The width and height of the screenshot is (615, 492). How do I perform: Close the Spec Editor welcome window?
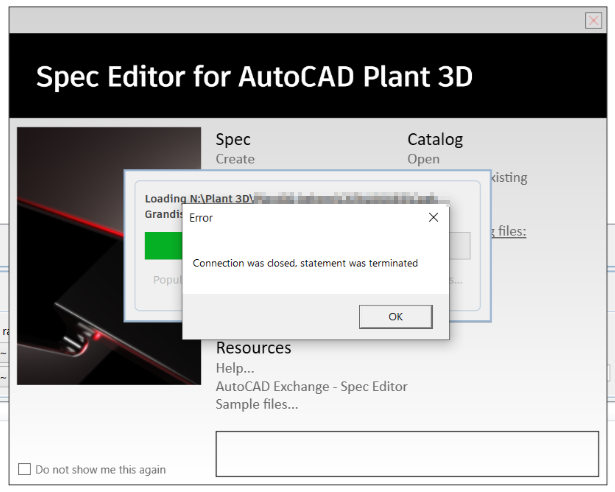(x=593, y=20)
